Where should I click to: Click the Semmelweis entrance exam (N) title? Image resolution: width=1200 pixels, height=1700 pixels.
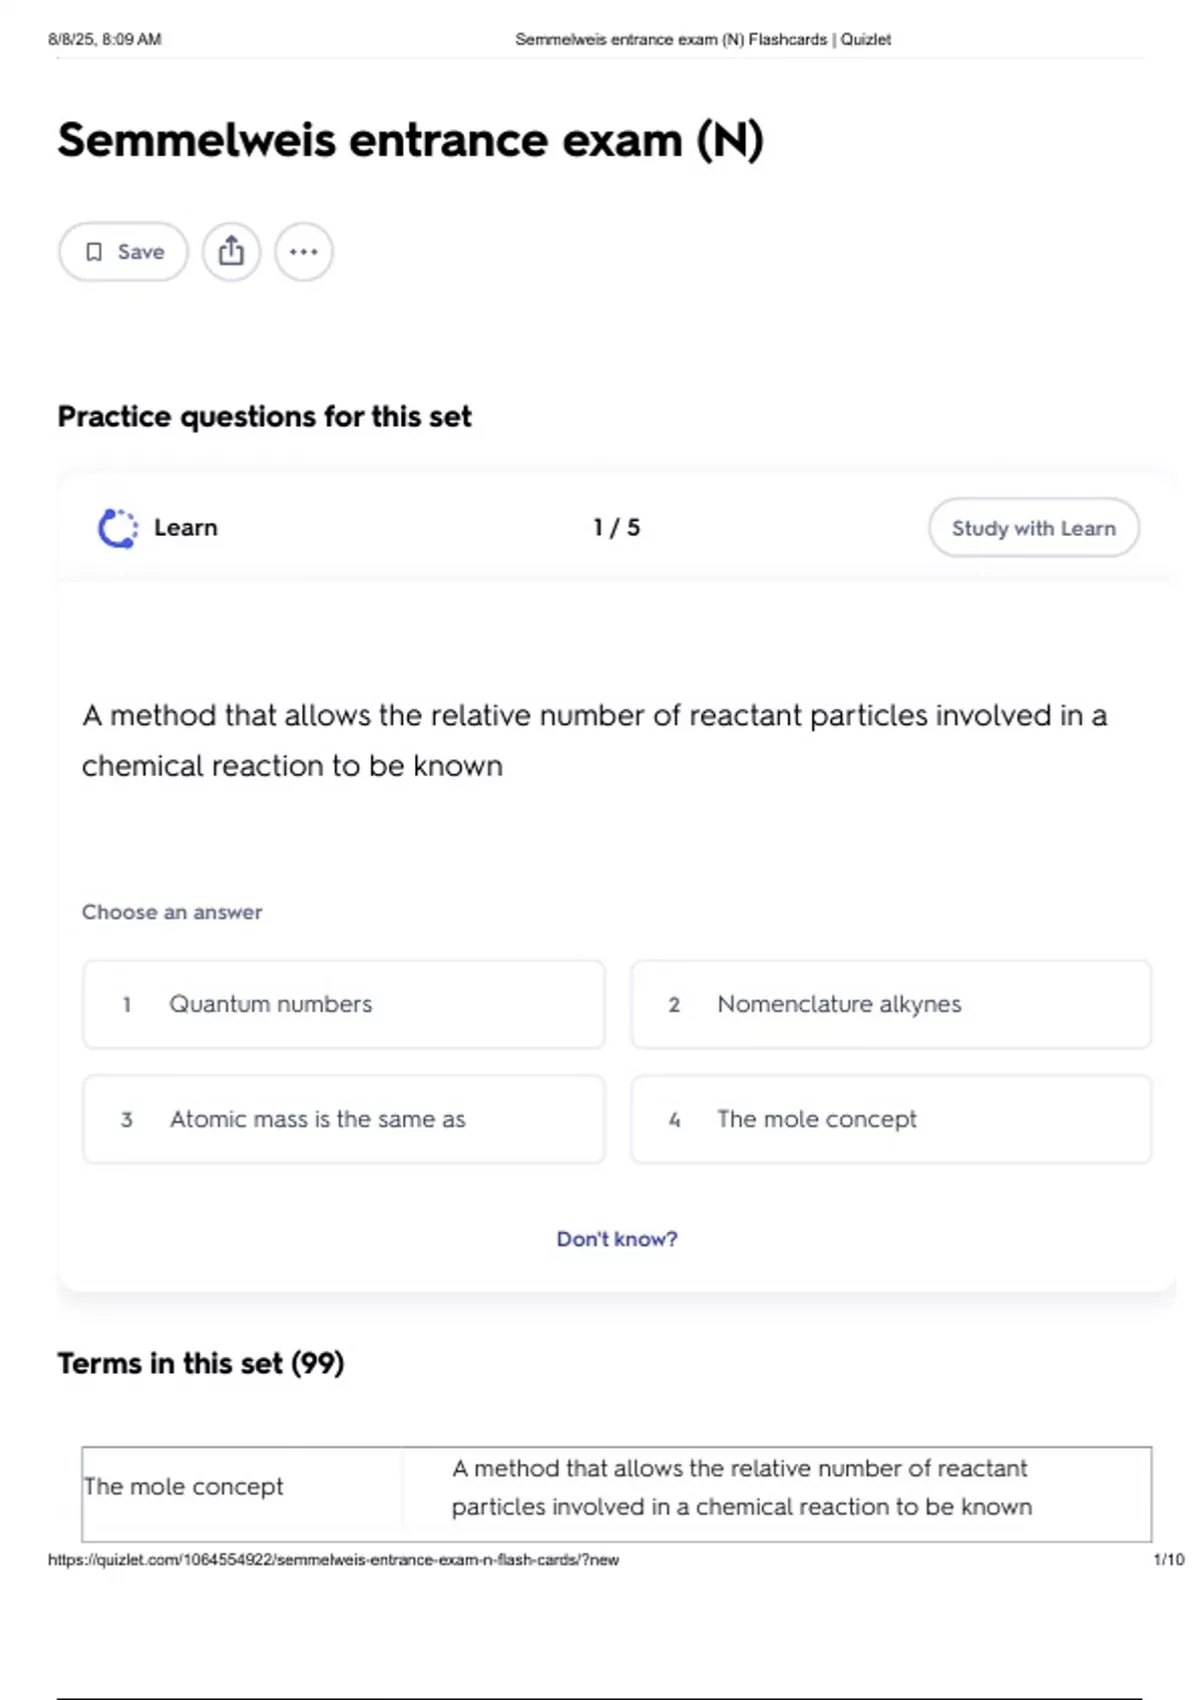[x=411, y=140]
